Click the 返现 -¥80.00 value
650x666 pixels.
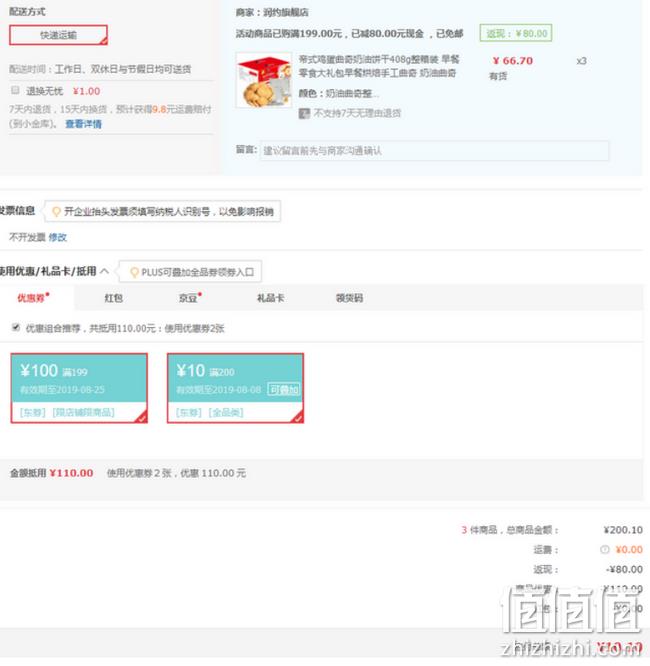624,569
